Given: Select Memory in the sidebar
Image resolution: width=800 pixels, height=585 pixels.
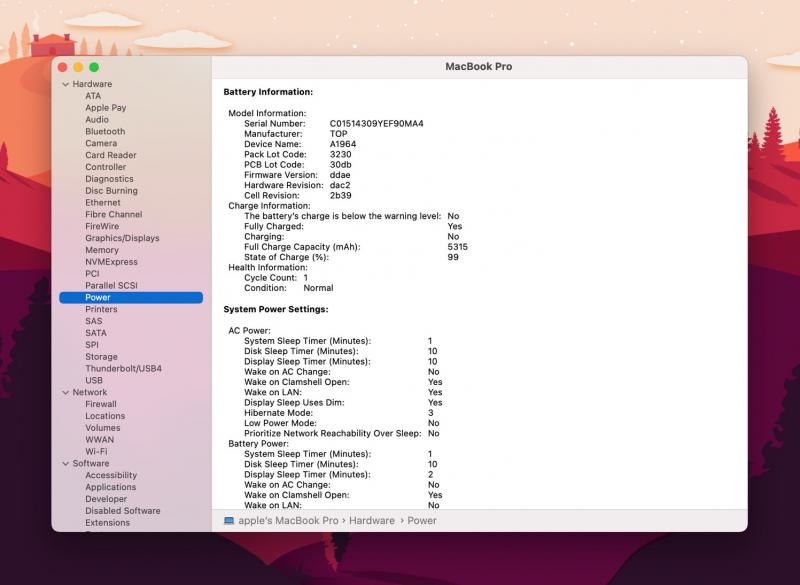Looking at the screenshot, I should click(102, 250).
